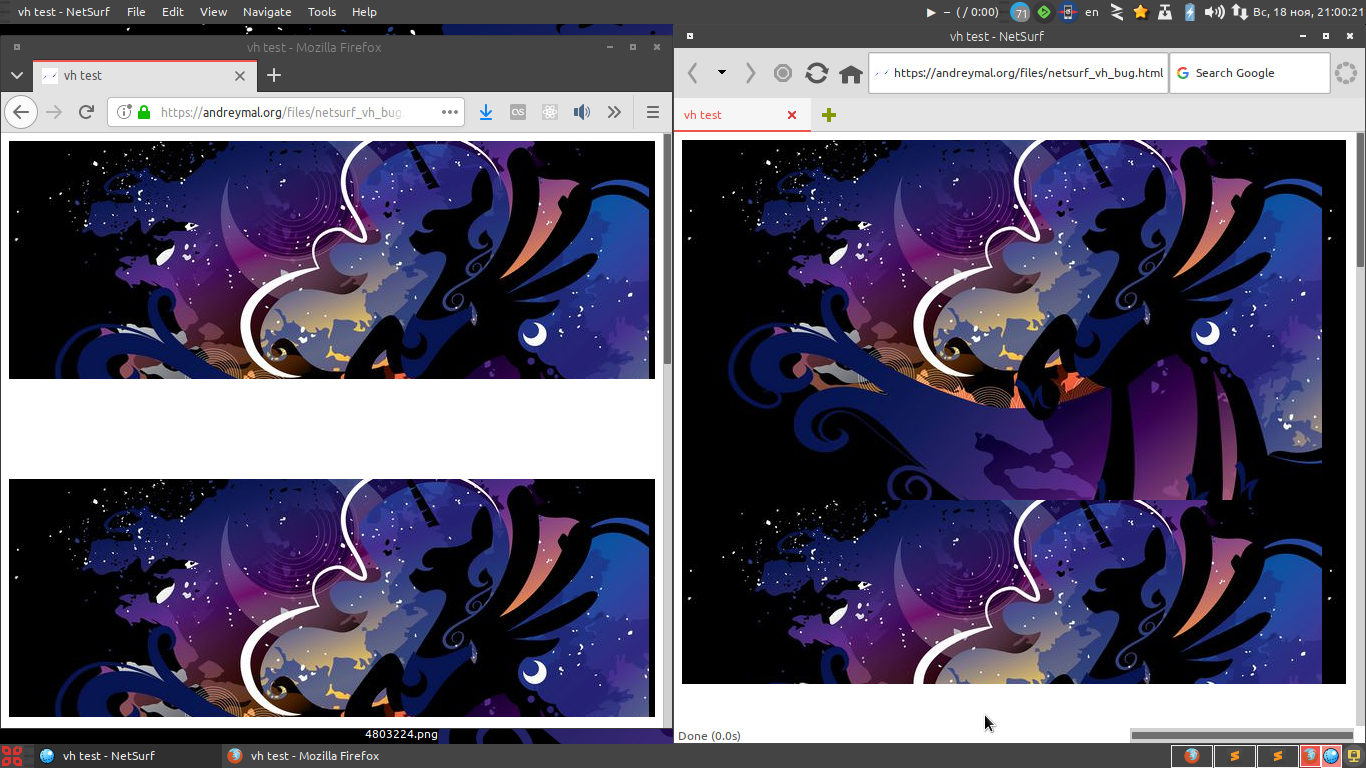Viewport: 1366px width, 768px height.
Task: Switch to Mozilla Firefox taskbar button
Action: point(304,756)
